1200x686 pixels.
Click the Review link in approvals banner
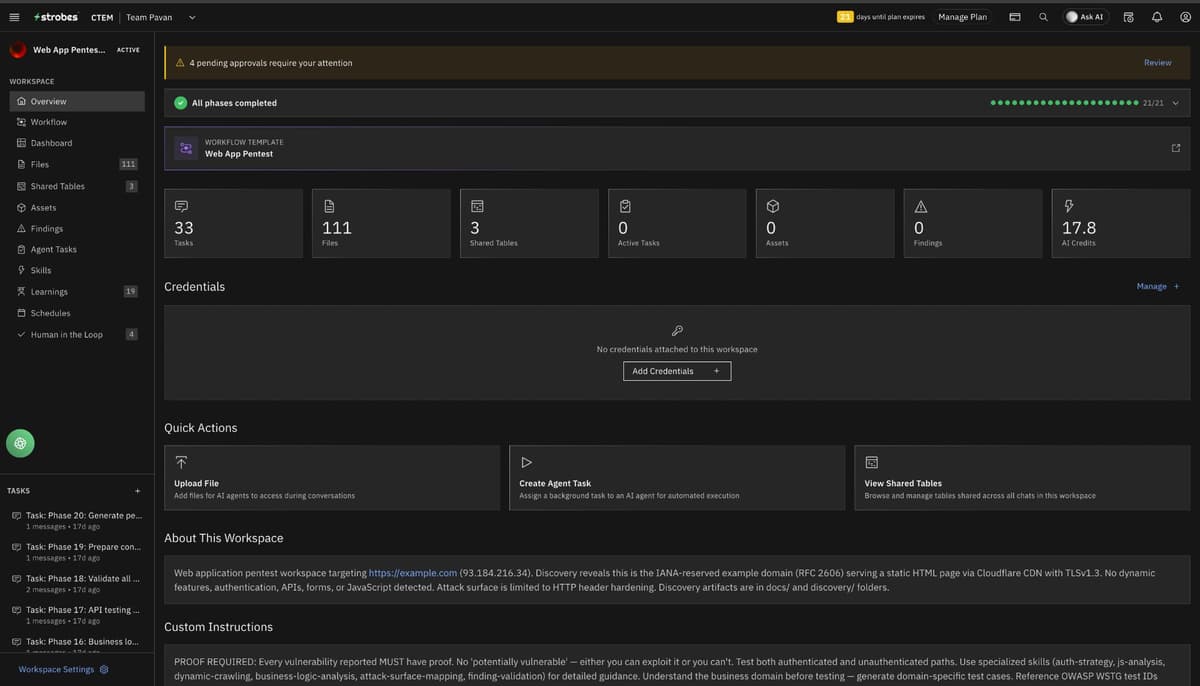(x=1157, y=63)
